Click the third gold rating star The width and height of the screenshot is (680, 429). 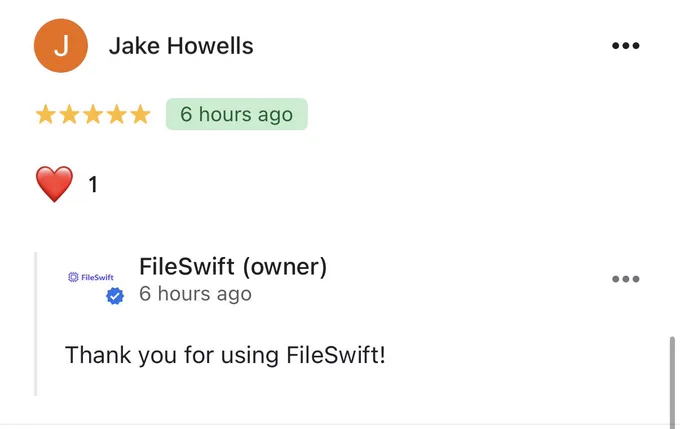(x=93, y=115)
